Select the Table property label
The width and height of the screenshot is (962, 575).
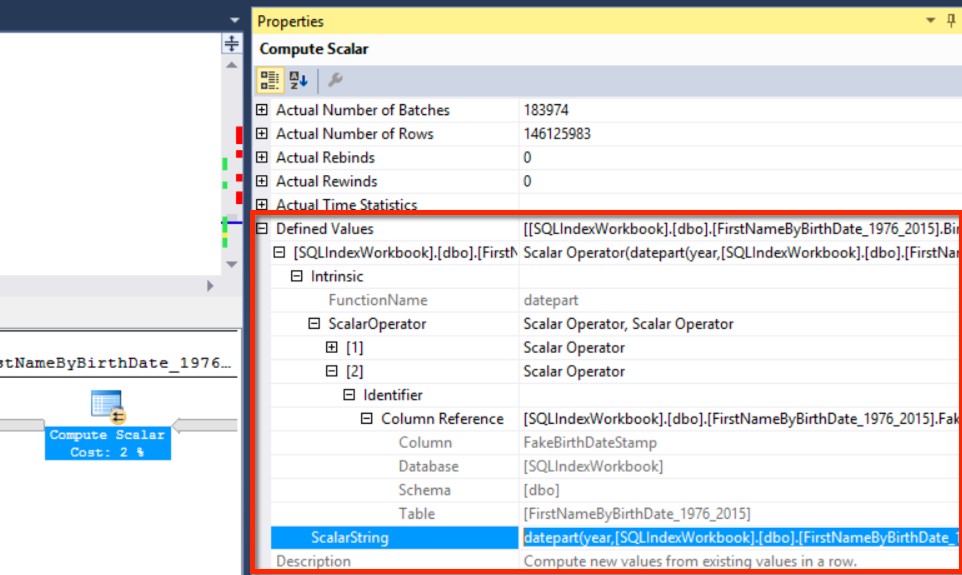tap(417, 514)
